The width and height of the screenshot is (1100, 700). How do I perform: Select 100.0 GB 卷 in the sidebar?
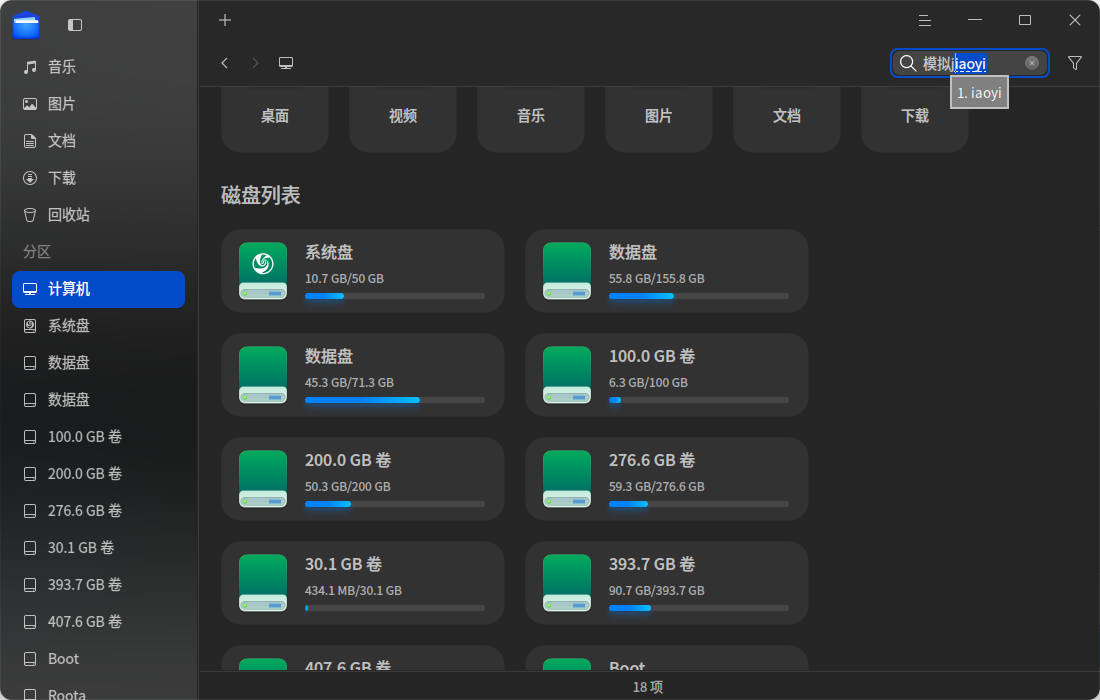[98, 437]
